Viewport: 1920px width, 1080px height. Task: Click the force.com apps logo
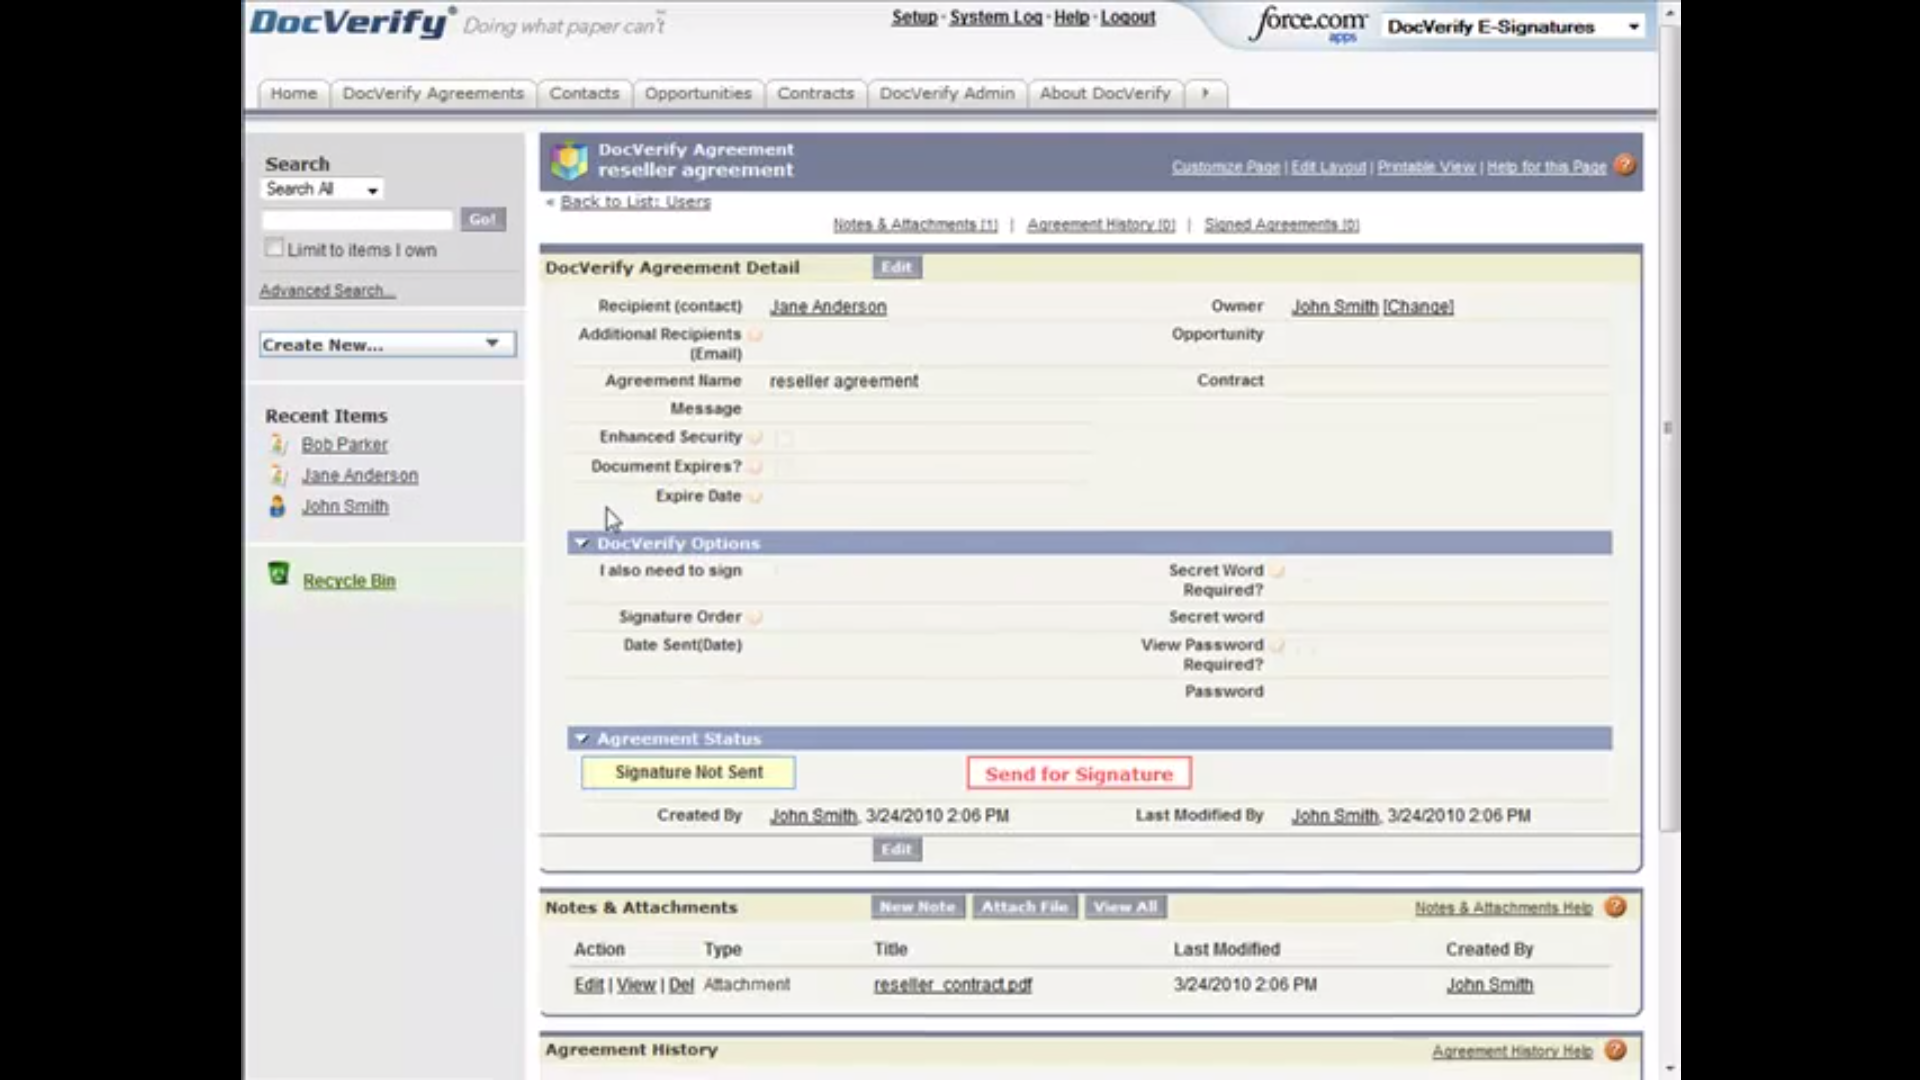tap(1307, 24)
